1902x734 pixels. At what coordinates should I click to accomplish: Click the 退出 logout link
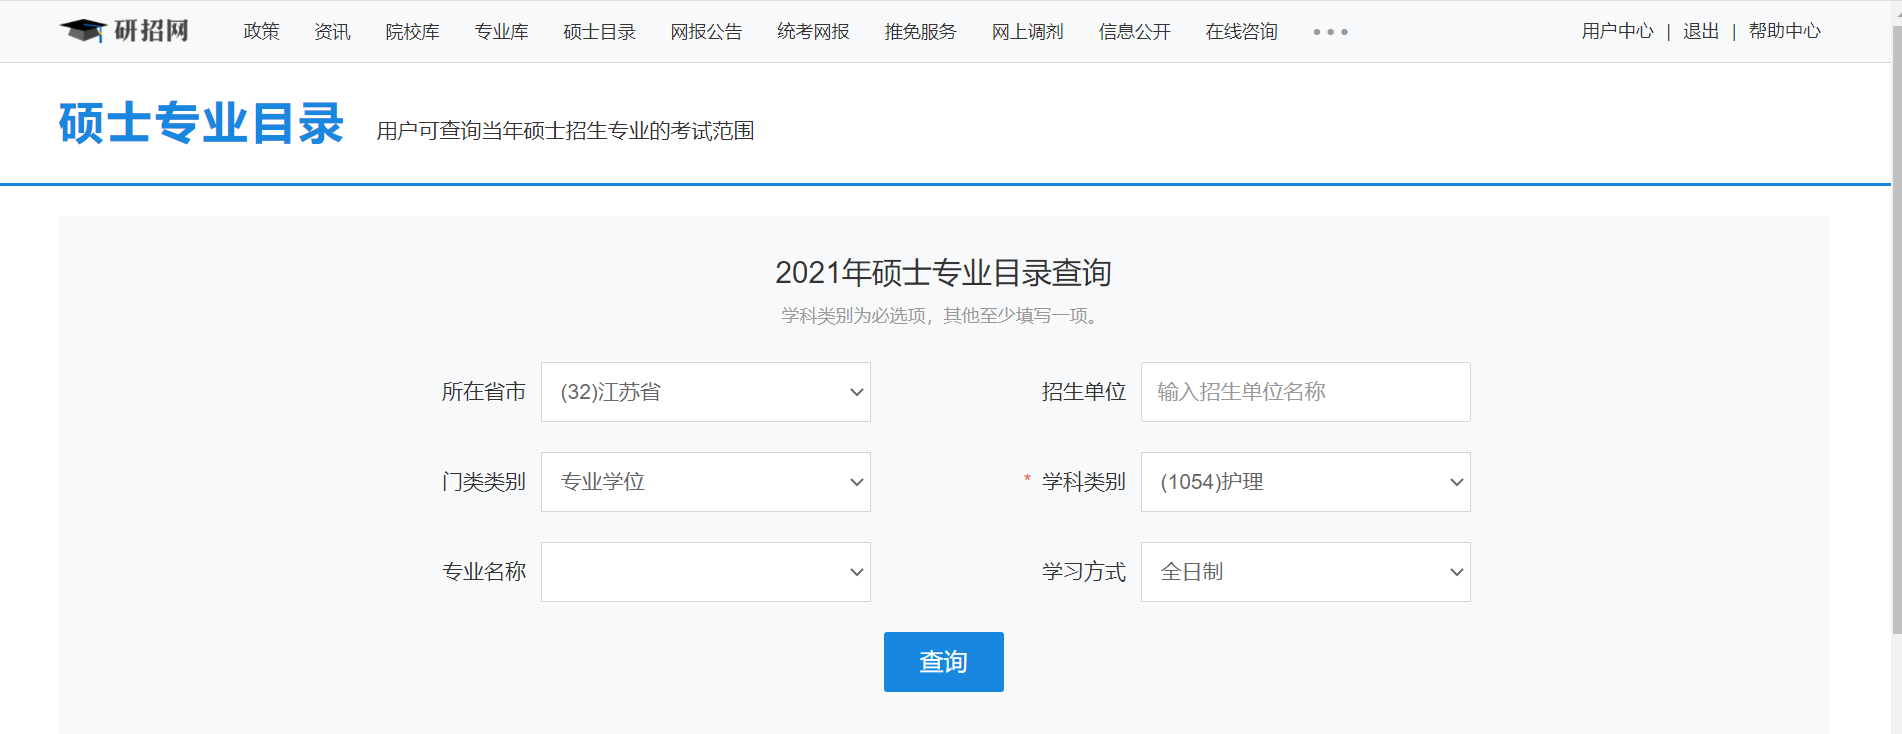[x=1700, y=31]
